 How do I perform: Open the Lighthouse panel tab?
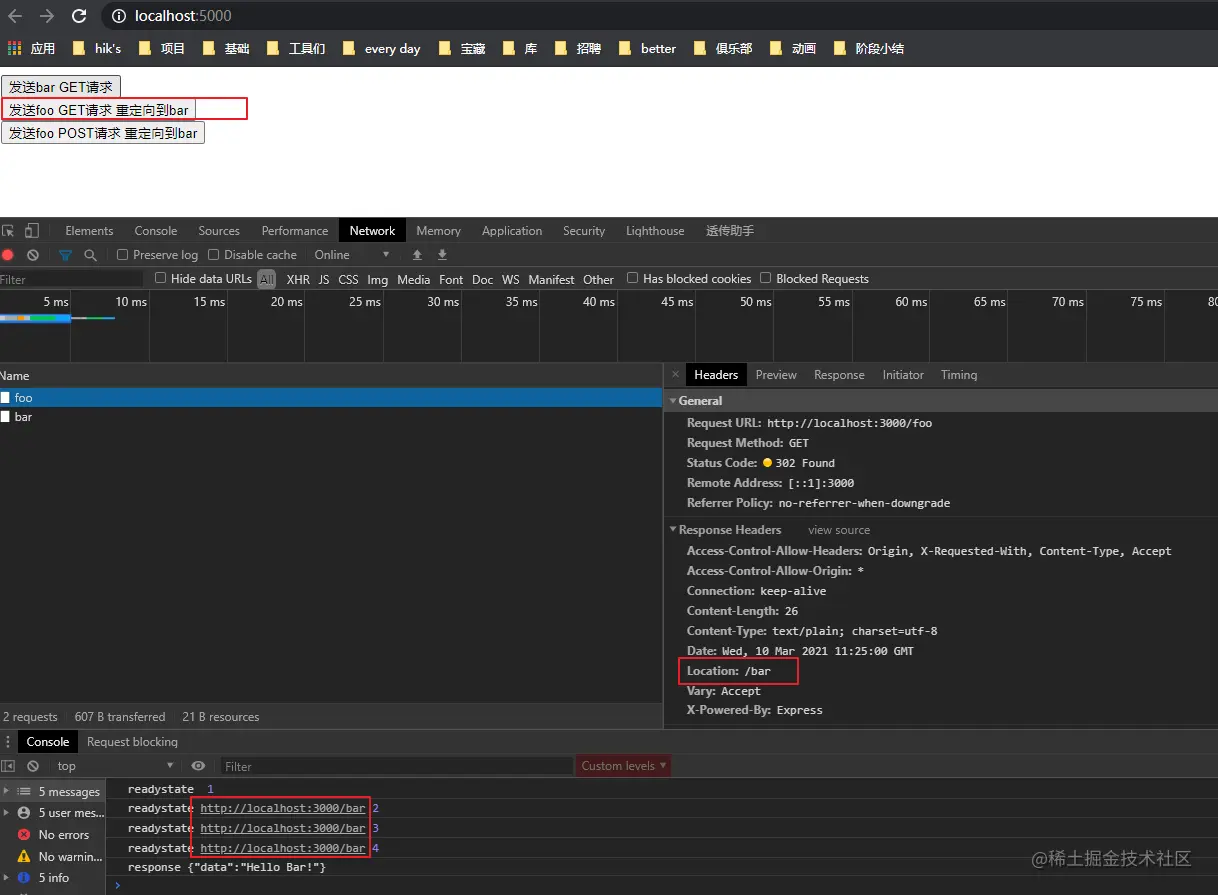655,230
